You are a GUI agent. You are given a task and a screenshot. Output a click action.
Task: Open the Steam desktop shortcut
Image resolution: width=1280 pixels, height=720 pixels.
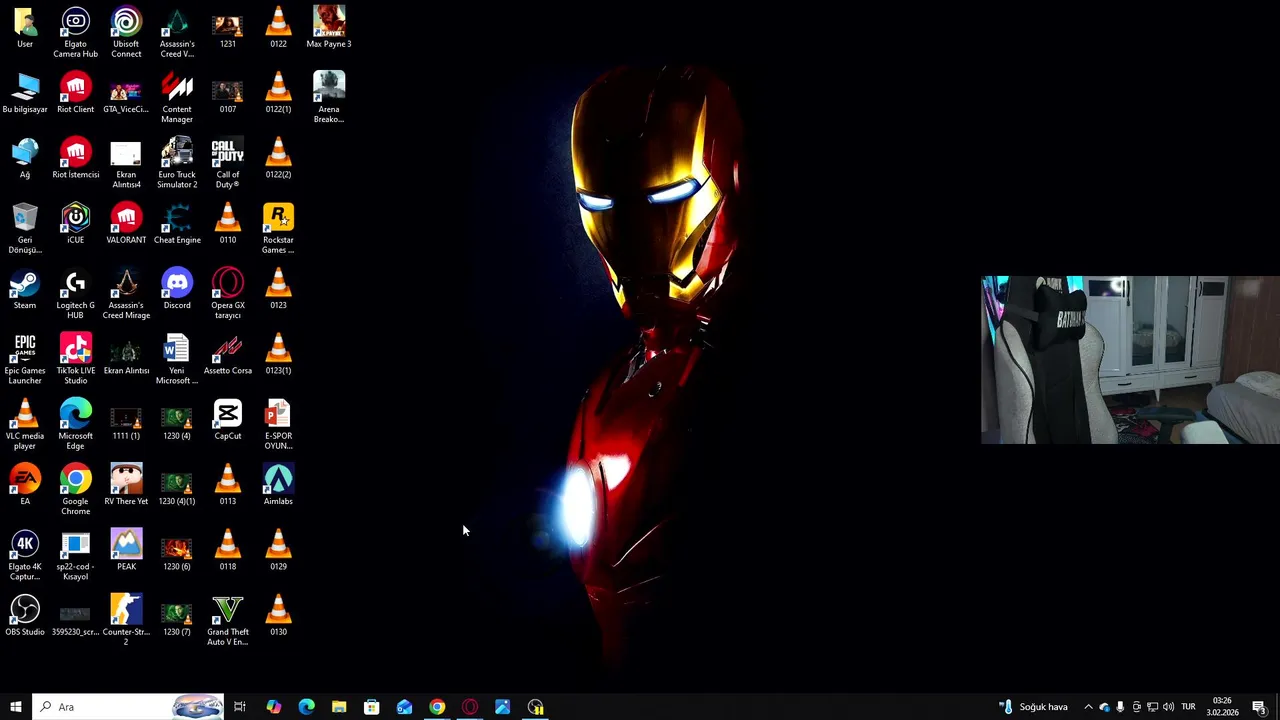(25, 290)
